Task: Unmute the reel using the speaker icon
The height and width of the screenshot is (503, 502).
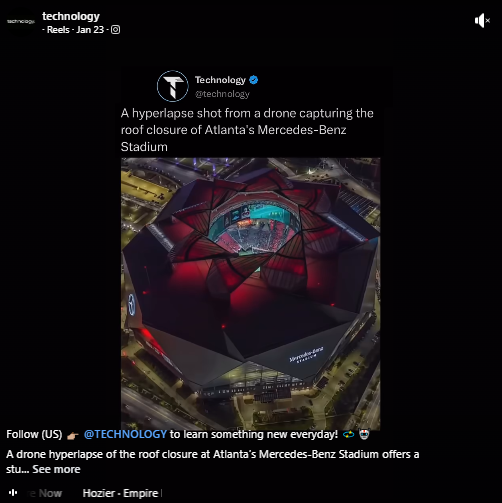Action: 482,21
